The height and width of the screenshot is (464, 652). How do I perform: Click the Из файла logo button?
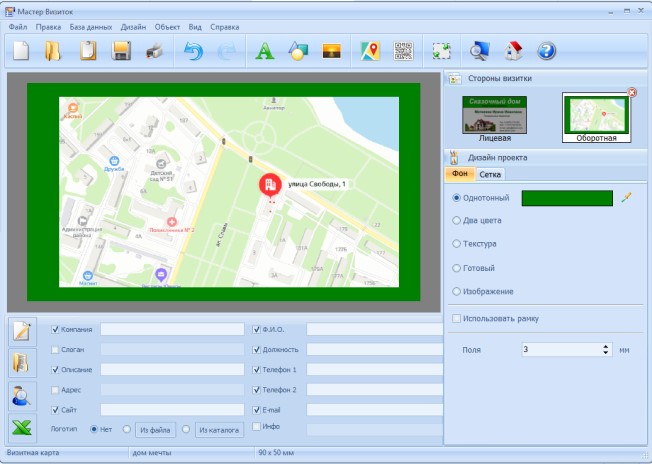[155, 430]
